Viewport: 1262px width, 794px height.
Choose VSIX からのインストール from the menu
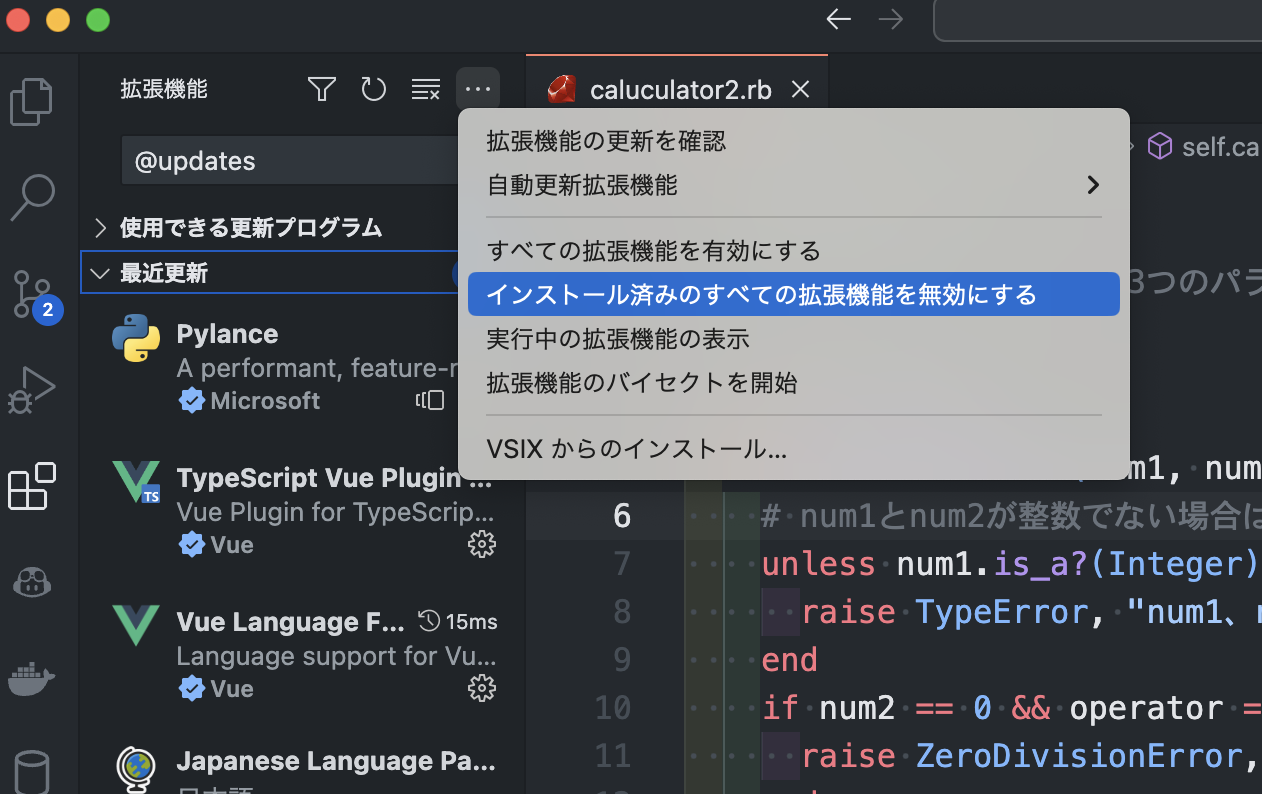pyautogui.click(x=793, y=448)
